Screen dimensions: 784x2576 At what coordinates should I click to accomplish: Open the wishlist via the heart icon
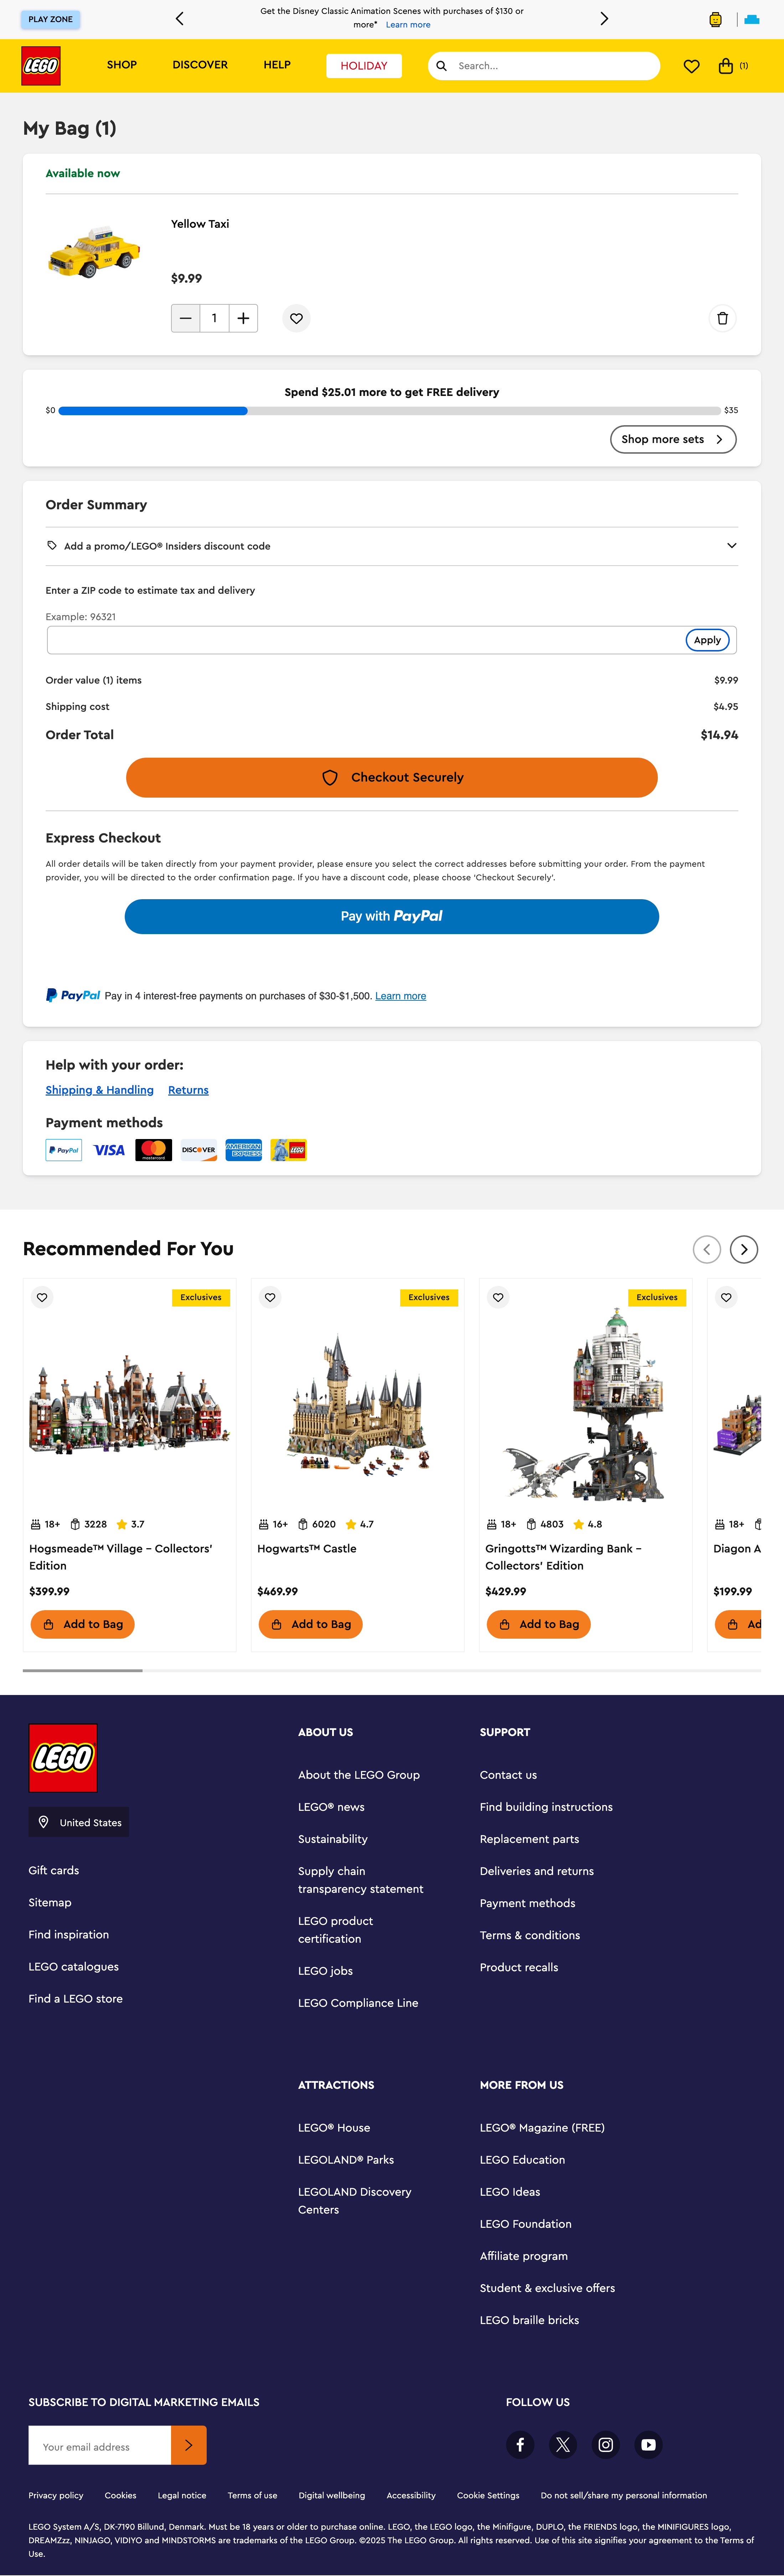691,66
